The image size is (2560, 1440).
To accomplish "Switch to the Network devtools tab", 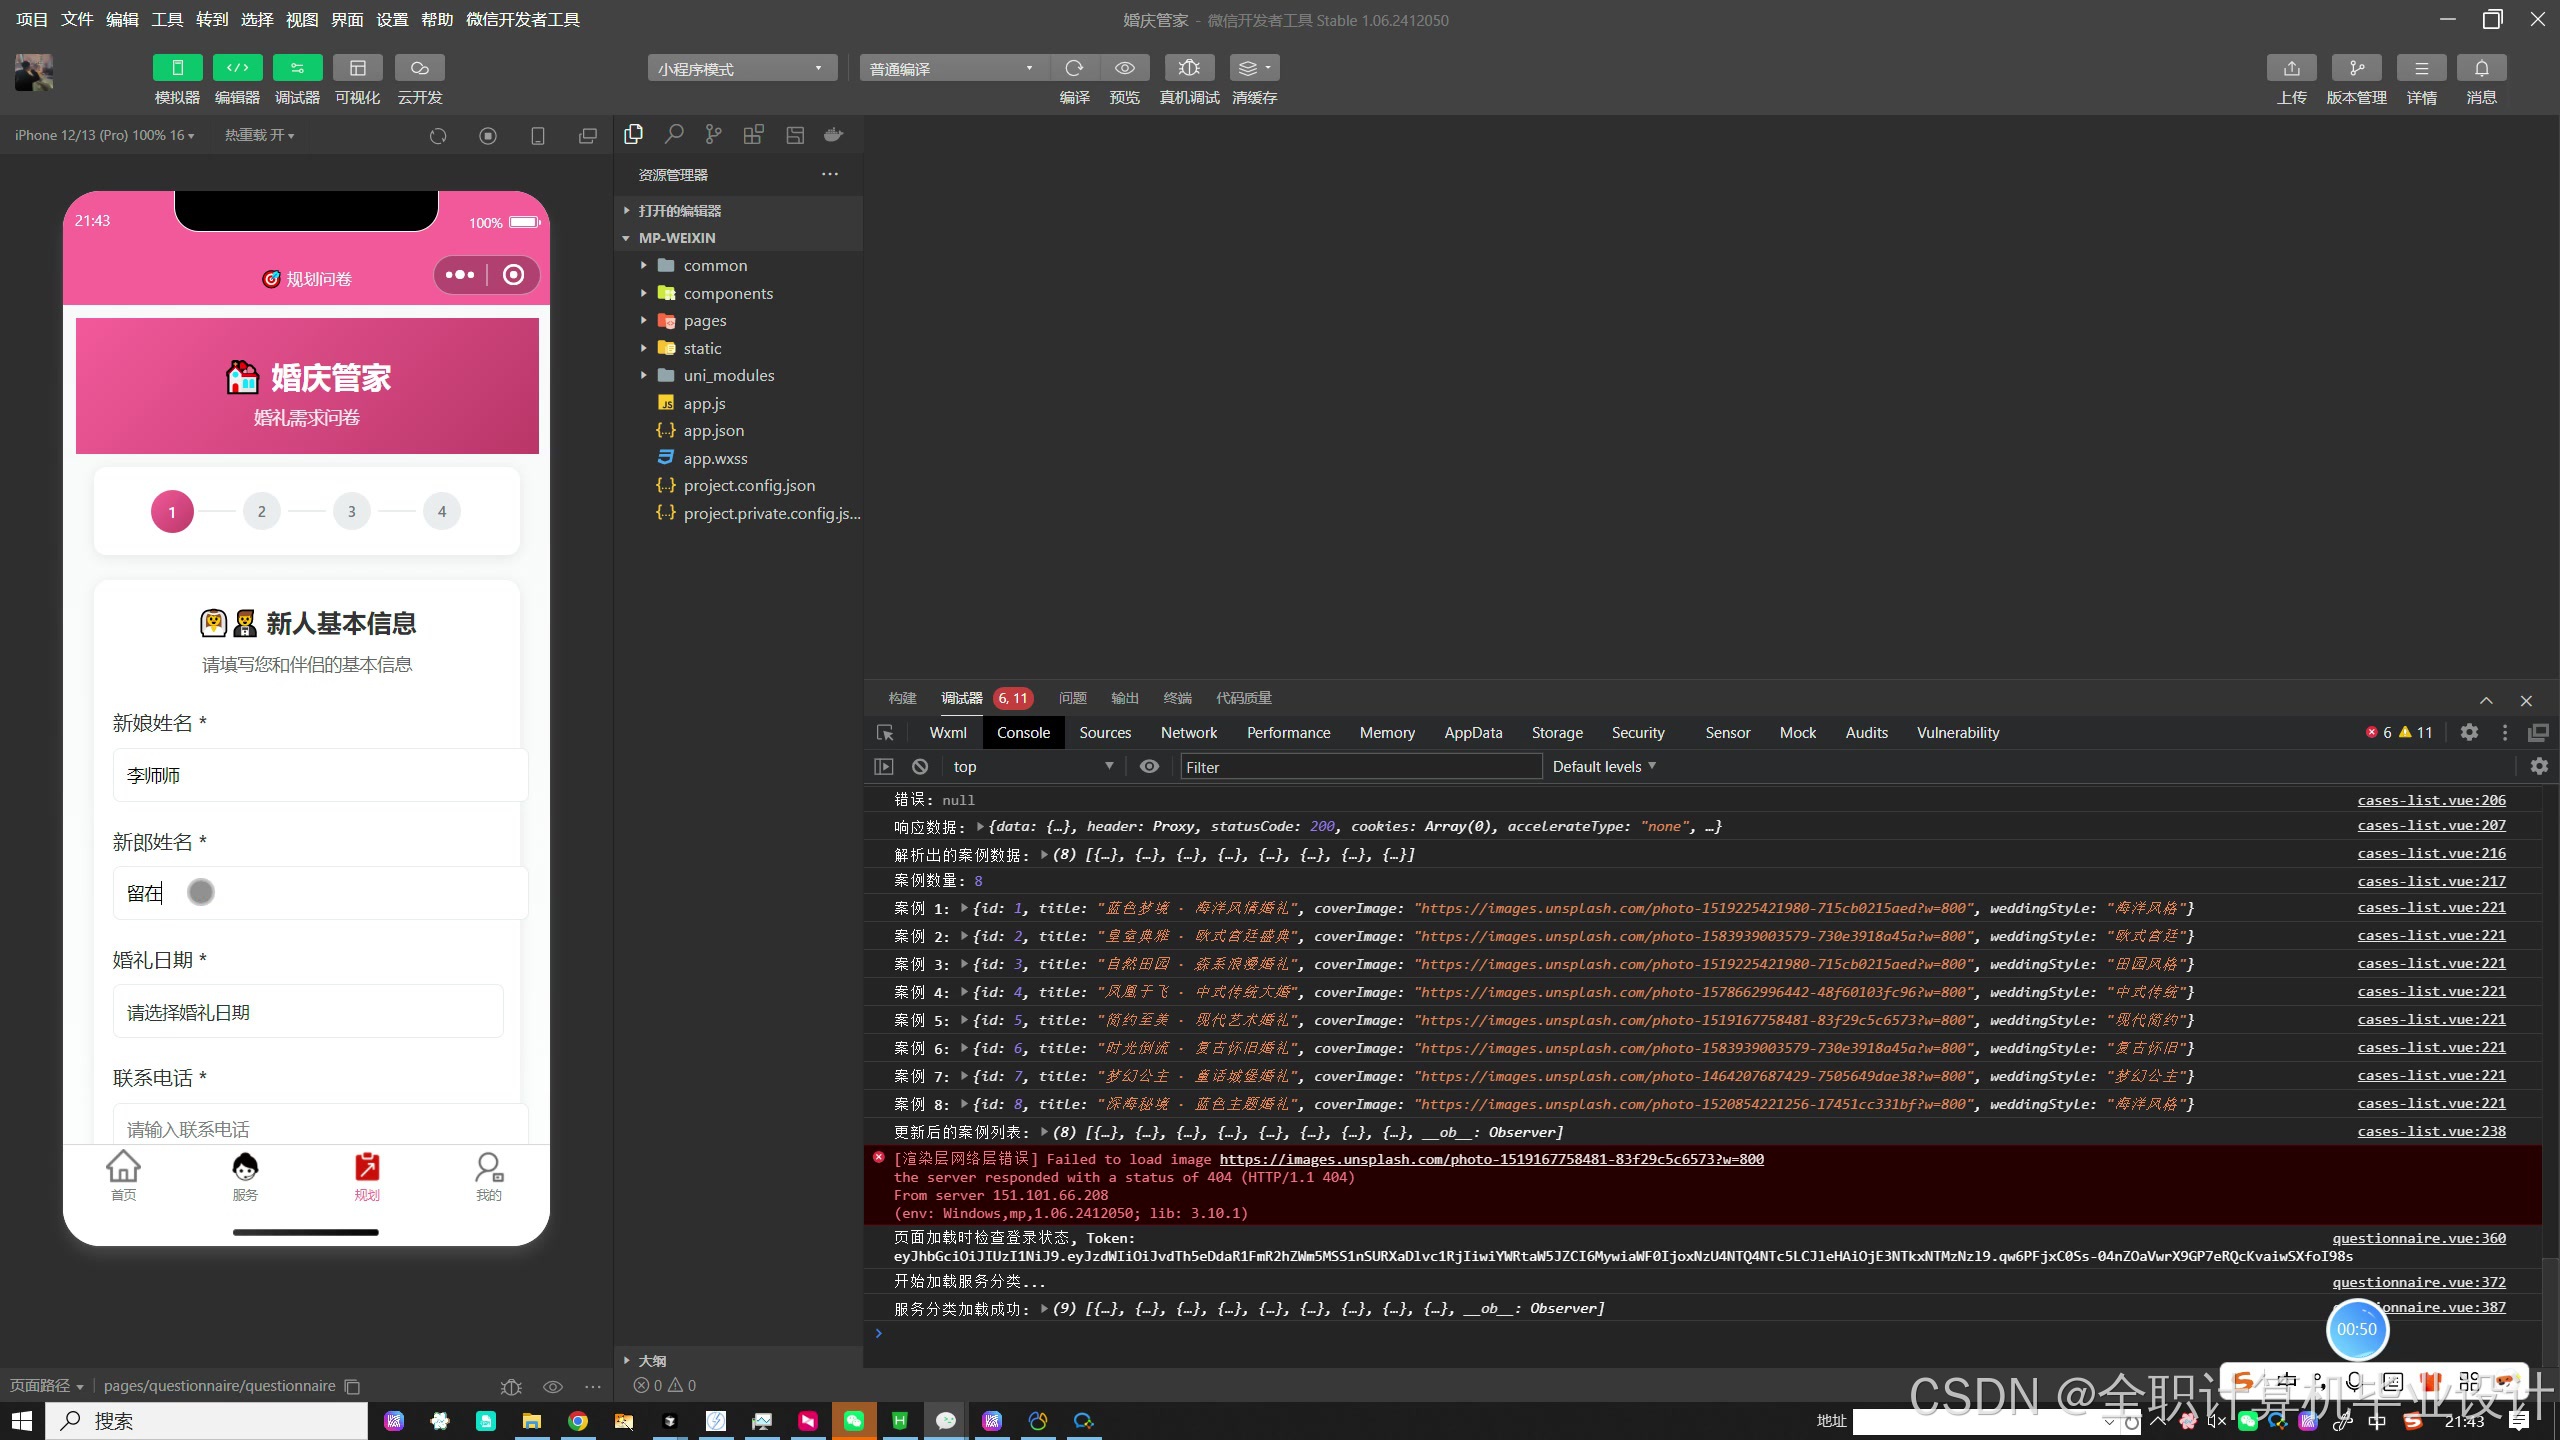I will pos(1188,733).
